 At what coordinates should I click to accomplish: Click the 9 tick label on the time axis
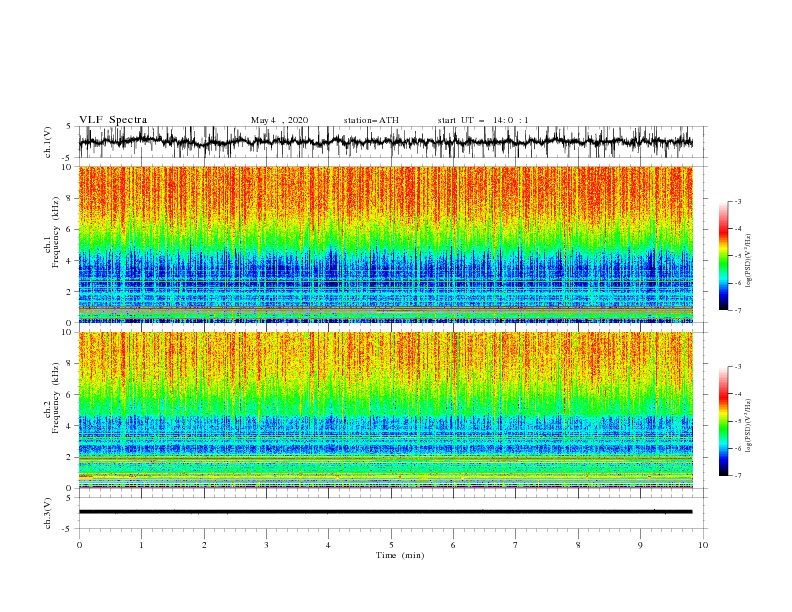[640, 545]
